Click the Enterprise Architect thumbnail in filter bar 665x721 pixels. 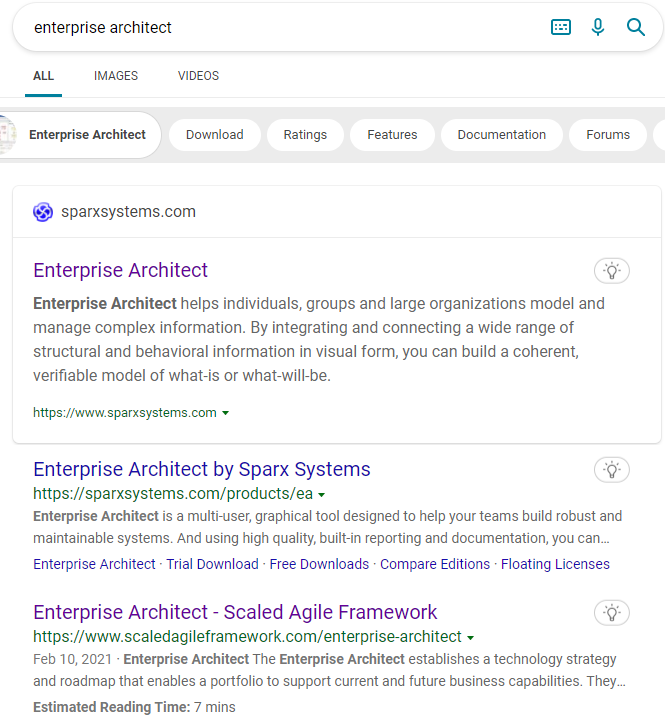(8, 135)
